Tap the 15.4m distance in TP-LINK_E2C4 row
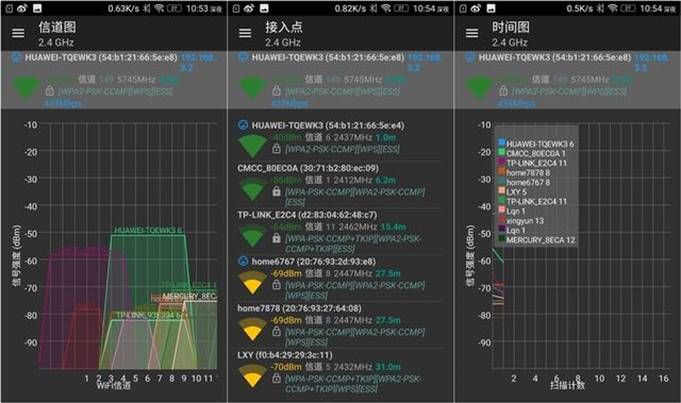Viewport: 681px width, 403px height. (x=393, y=227)
